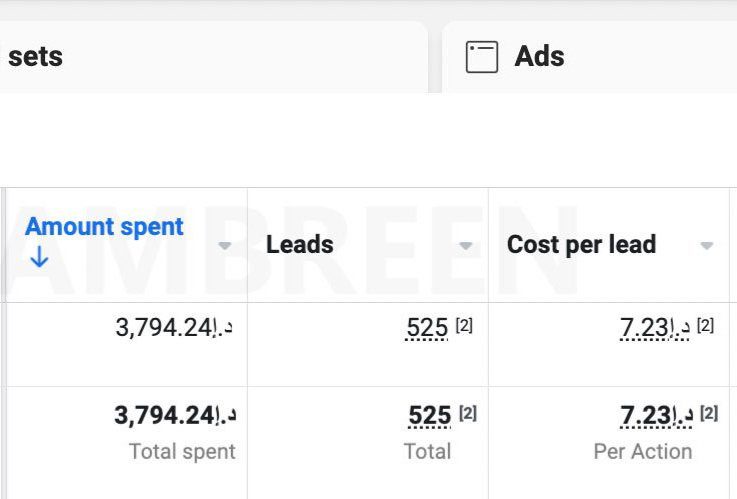The width and height of the screenshot is (737, 499).
Task: Click the underlined 7.23 cost value in first row
Action: click(x=655, y=327)
